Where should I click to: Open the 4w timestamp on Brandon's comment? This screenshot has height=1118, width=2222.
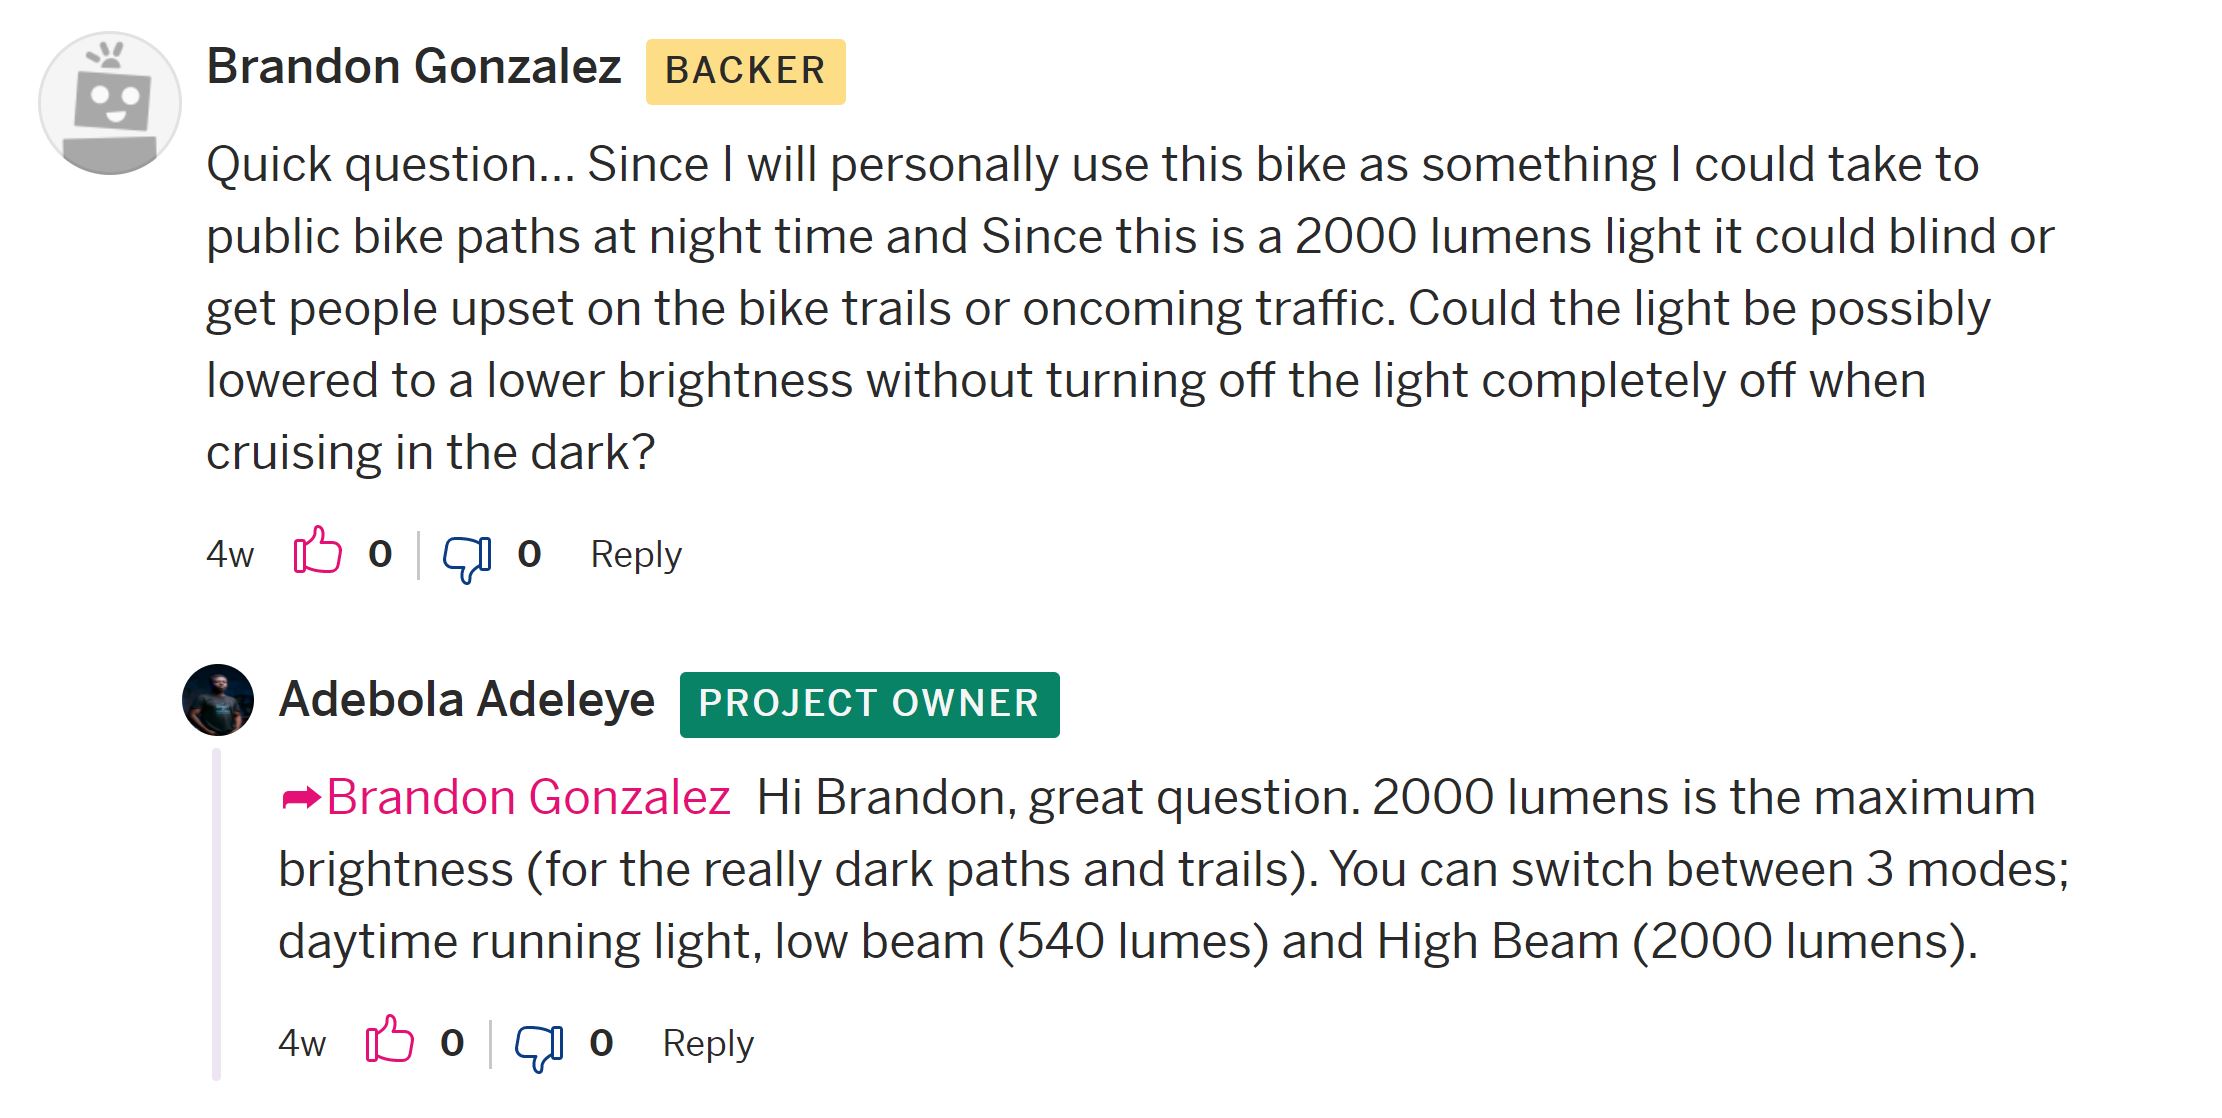pos(230,554)
